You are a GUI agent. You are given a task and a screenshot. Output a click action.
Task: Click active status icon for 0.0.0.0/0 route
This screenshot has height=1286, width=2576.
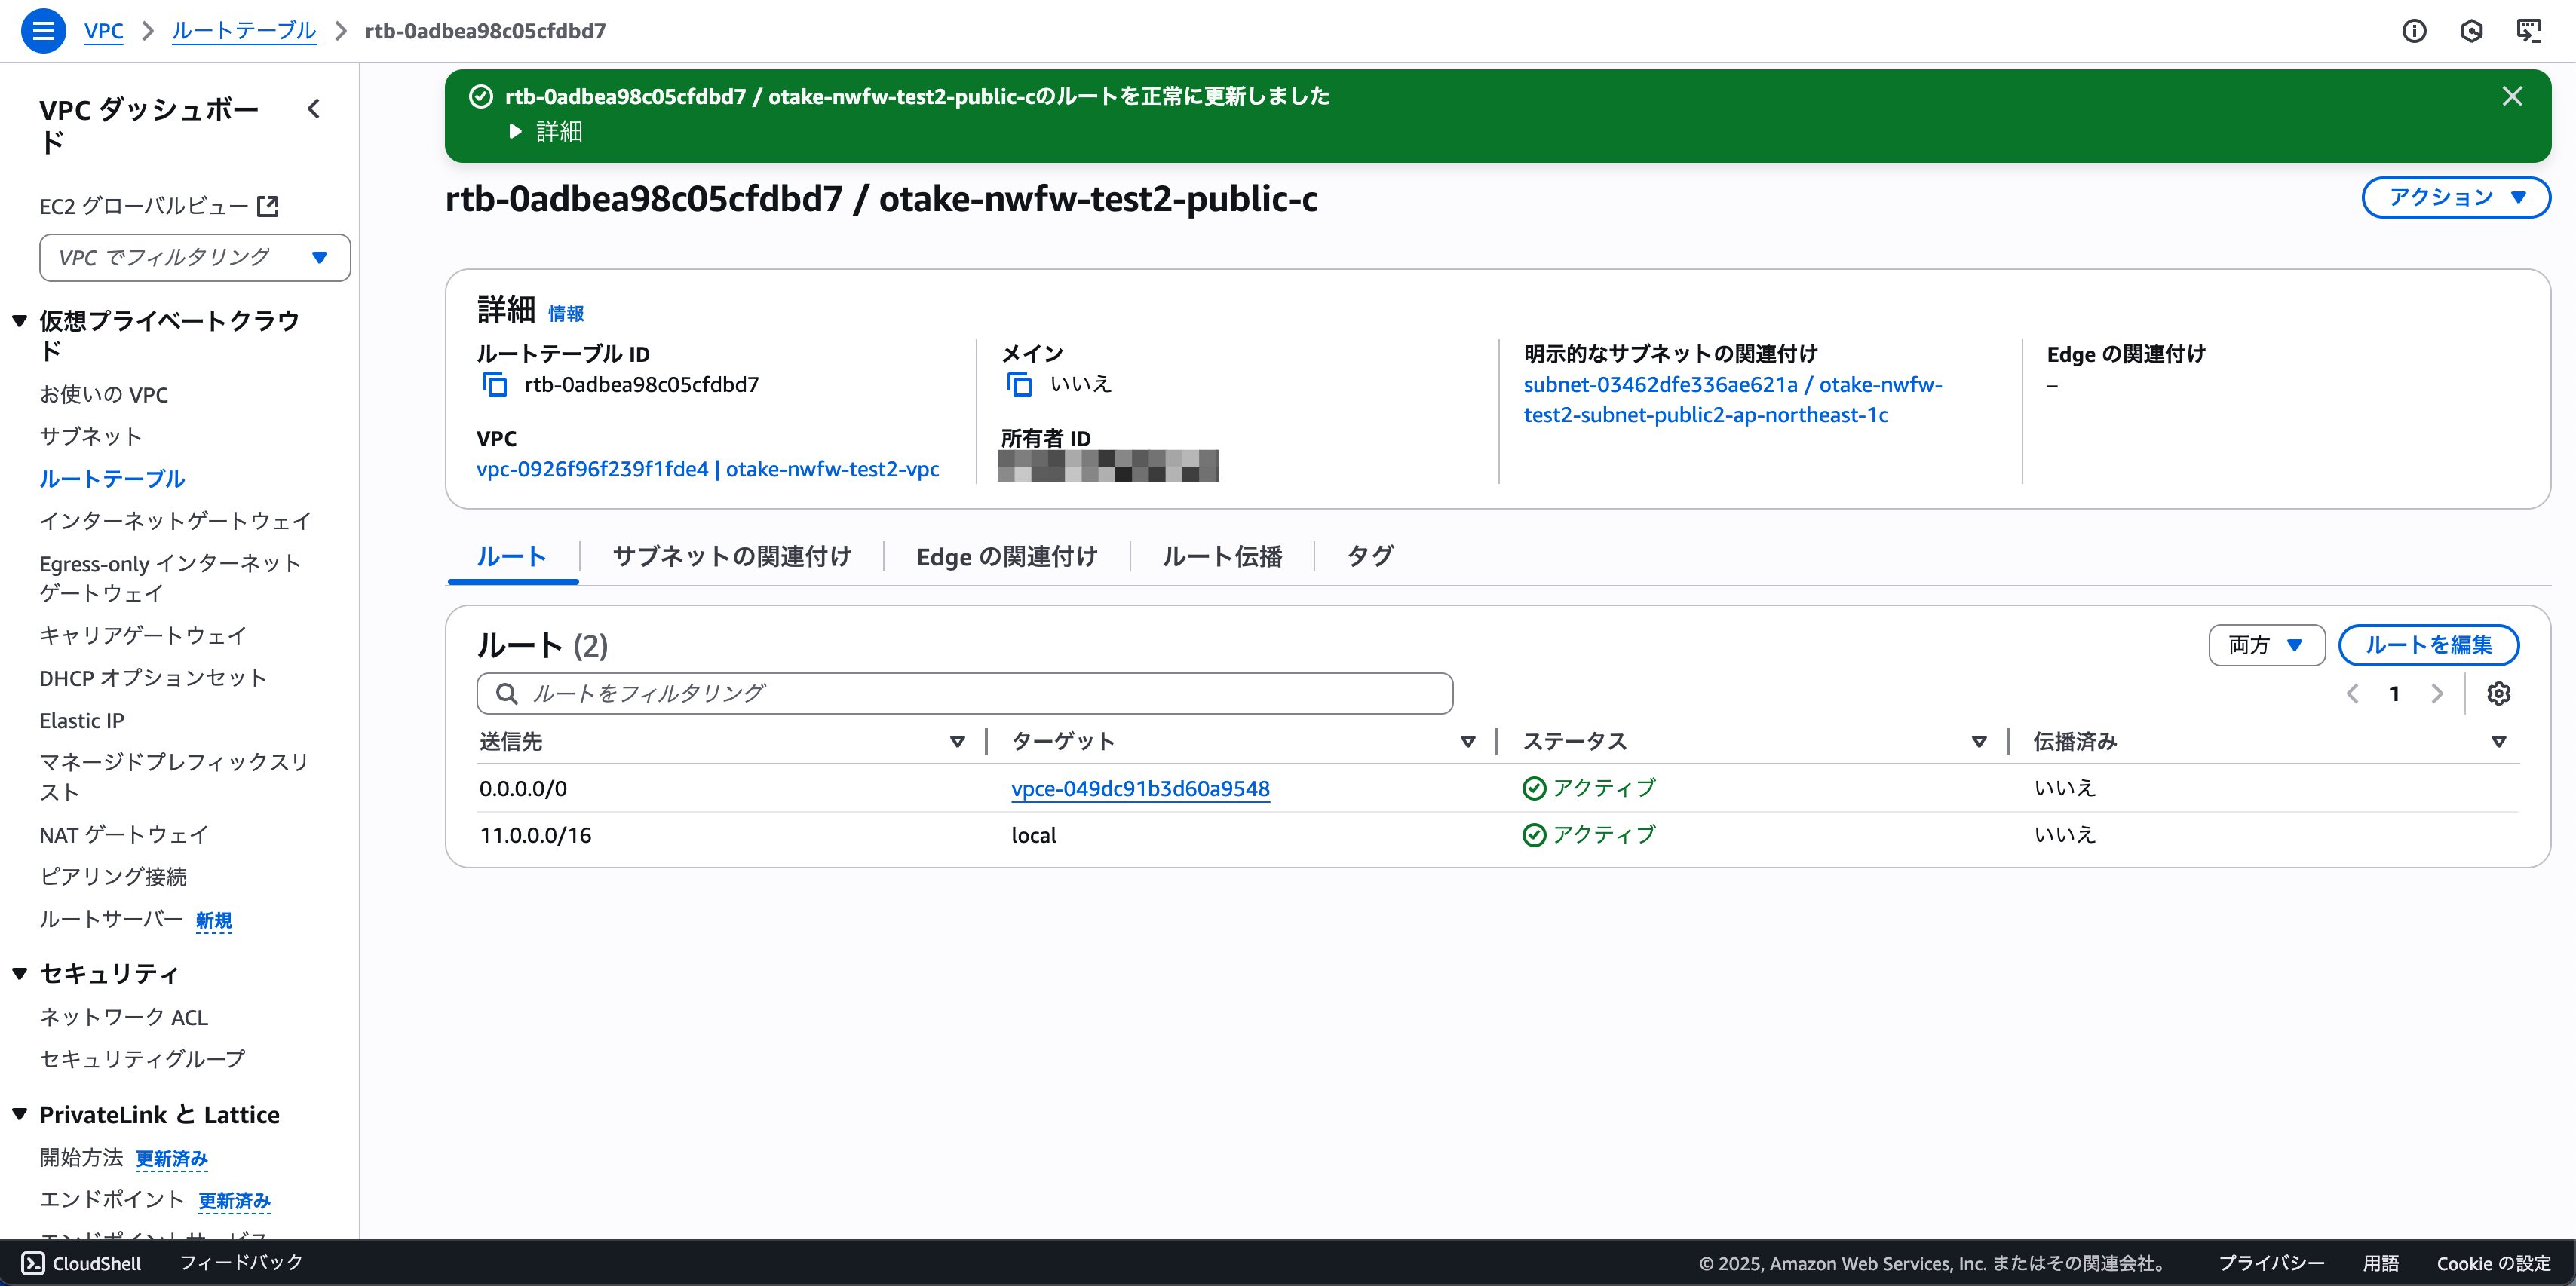point(1534,789)
